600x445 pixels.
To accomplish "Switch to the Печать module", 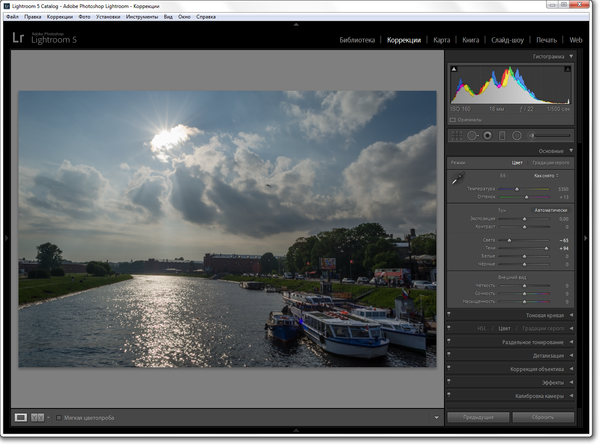I will [x=546, y=40].
